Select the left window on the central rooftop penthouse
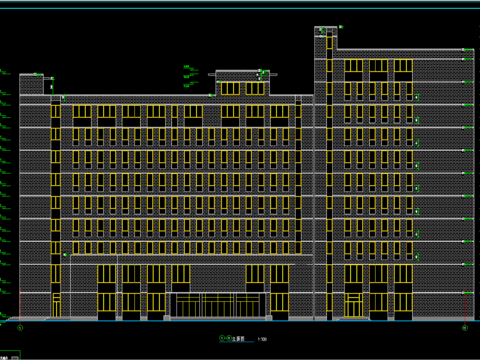 tap(230, 89)
